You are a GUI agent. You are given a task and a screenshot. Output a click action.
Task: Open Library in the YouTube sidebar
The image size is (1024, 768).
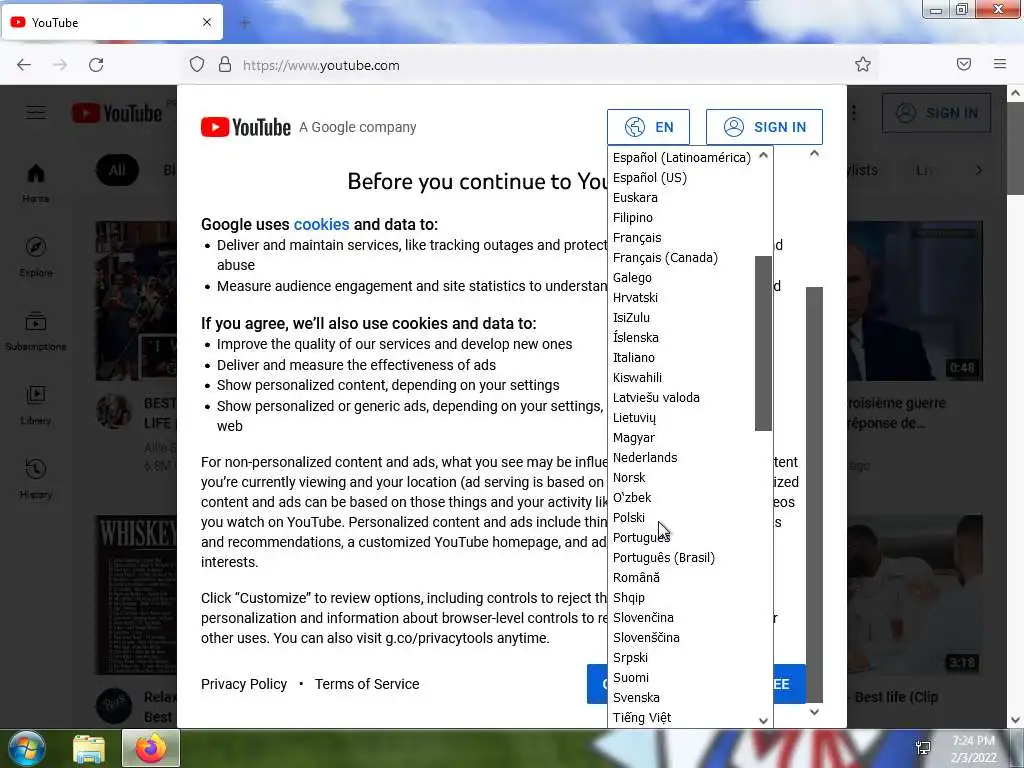click(36, 406)
